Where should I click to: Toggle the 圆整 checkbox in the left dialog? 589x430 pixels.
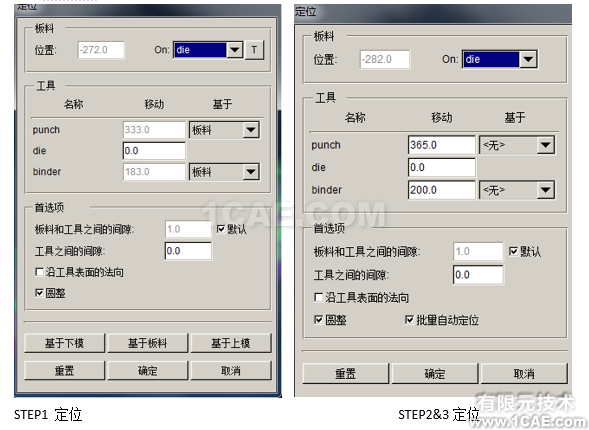tap(39, 293)
